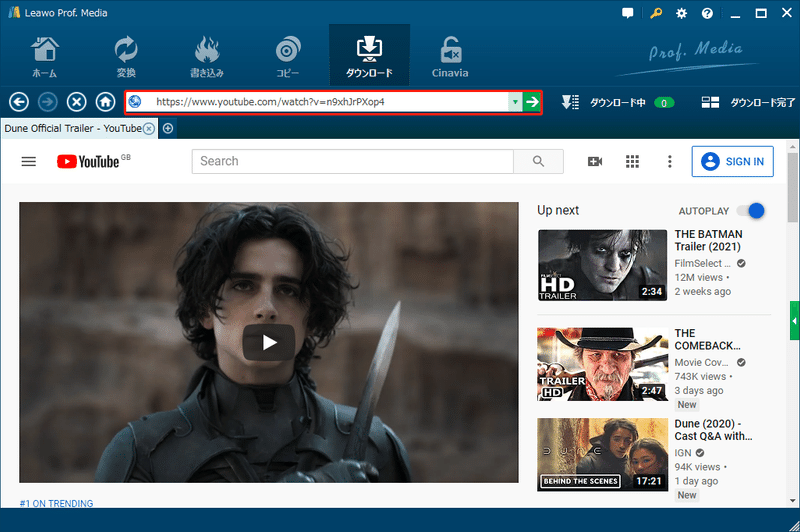Click the SIGN IN button
Image resolution: width=800 pixels, height=532 pixels.
[x=733, y=162]
